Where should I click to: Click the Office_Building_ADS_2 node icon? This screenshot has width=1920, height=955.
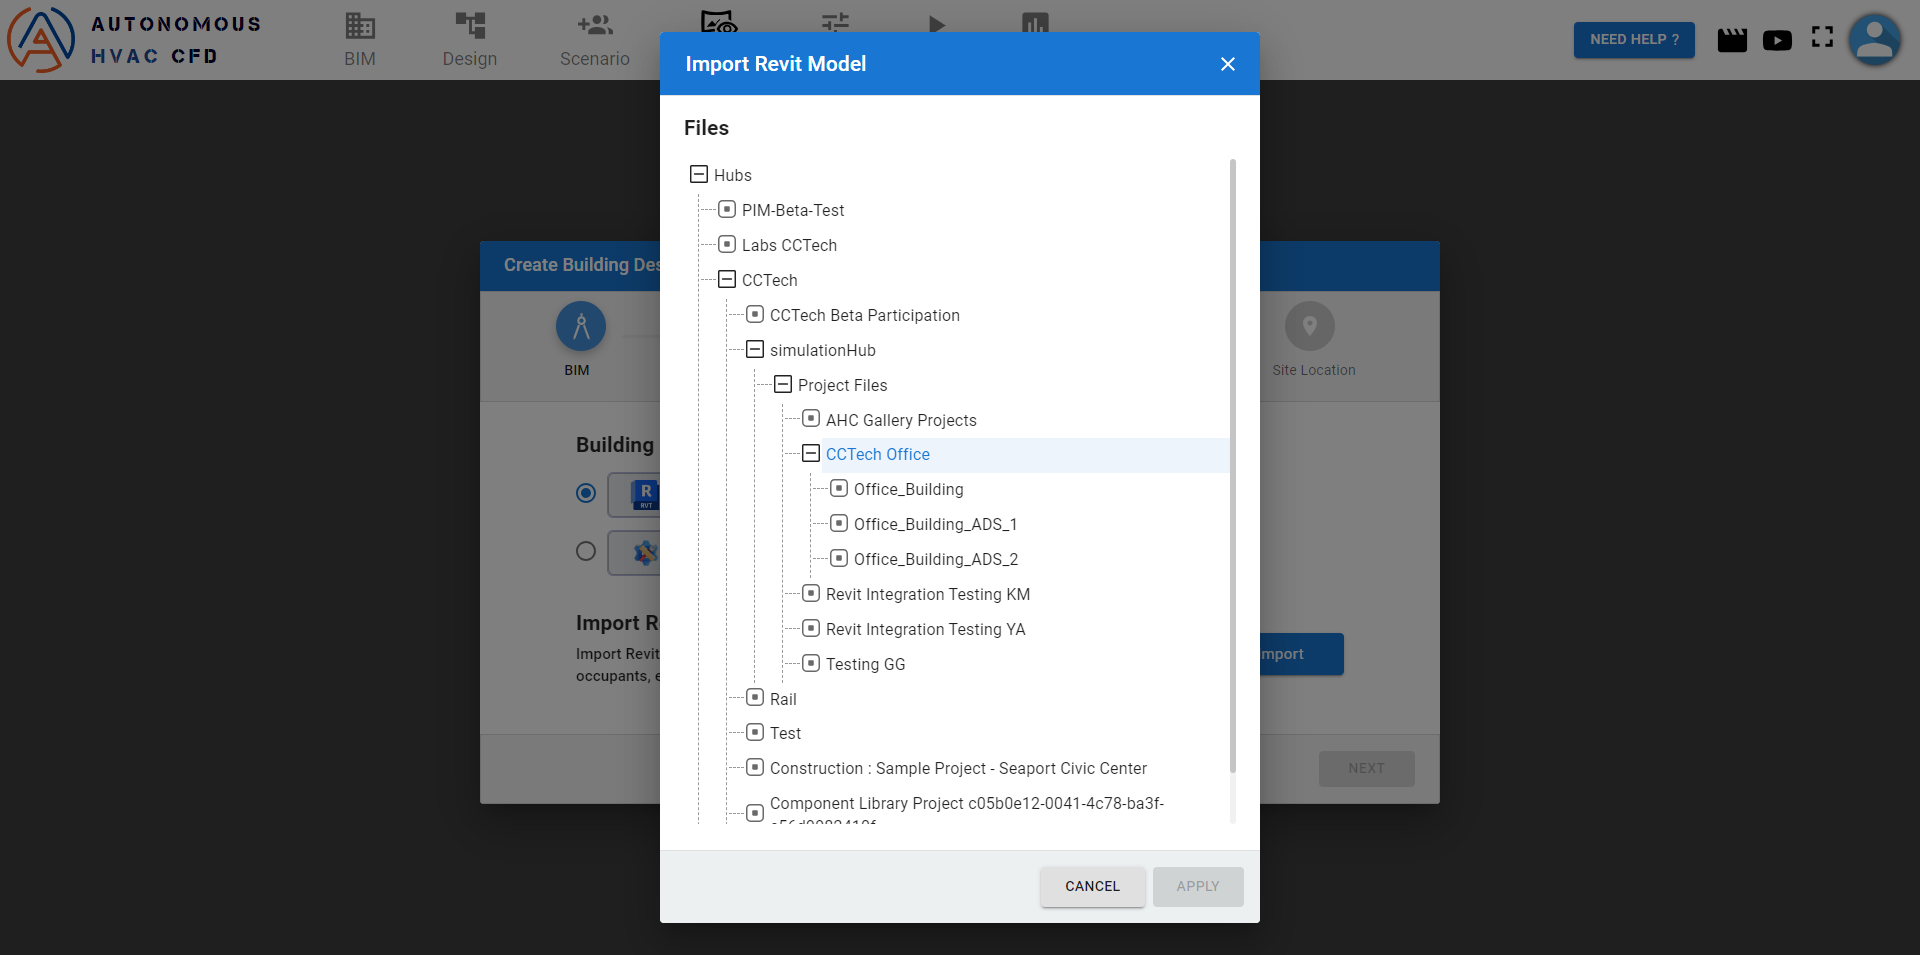(x=839, y=559)
